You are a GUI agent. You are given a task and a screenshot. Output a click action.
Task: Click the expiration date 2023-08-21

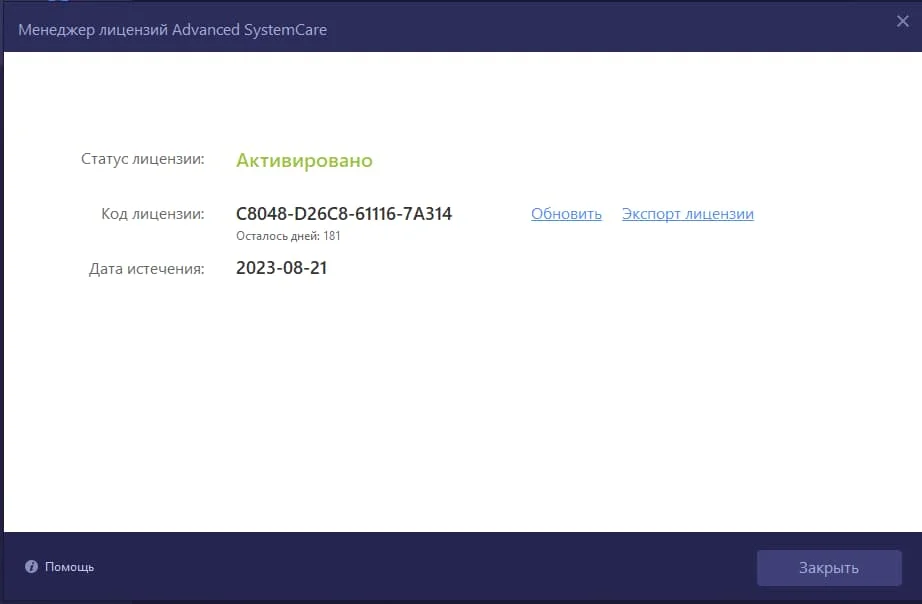pos(281,268)
